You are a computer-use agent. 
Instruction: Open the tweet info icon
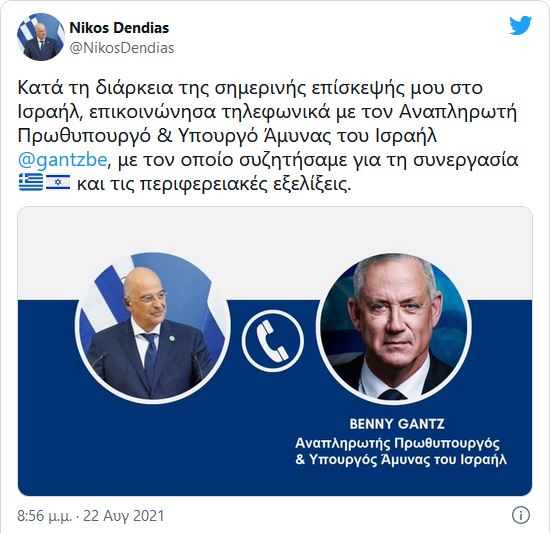coord(521,515)
